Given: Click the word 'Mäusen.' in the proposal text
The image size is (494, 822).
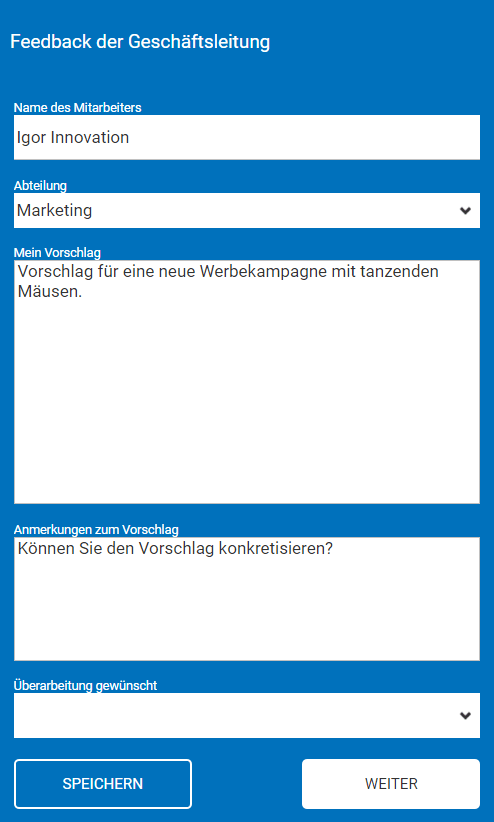Looking at the screenshot, I should [50, 291].
